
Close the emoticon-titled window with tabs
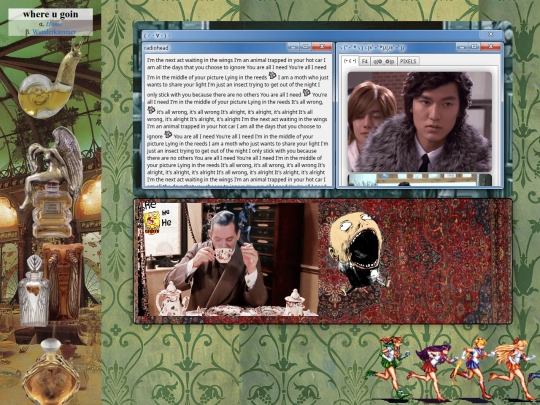click(490, 46)
